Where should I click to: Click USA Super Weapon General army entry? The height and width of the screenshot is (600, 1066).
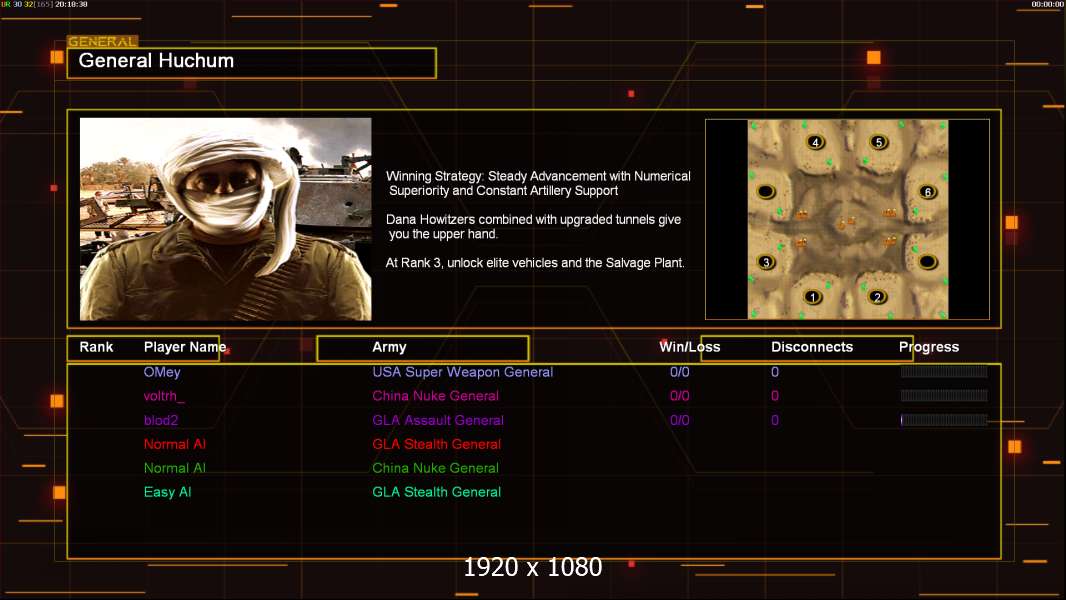click(462, 372)
